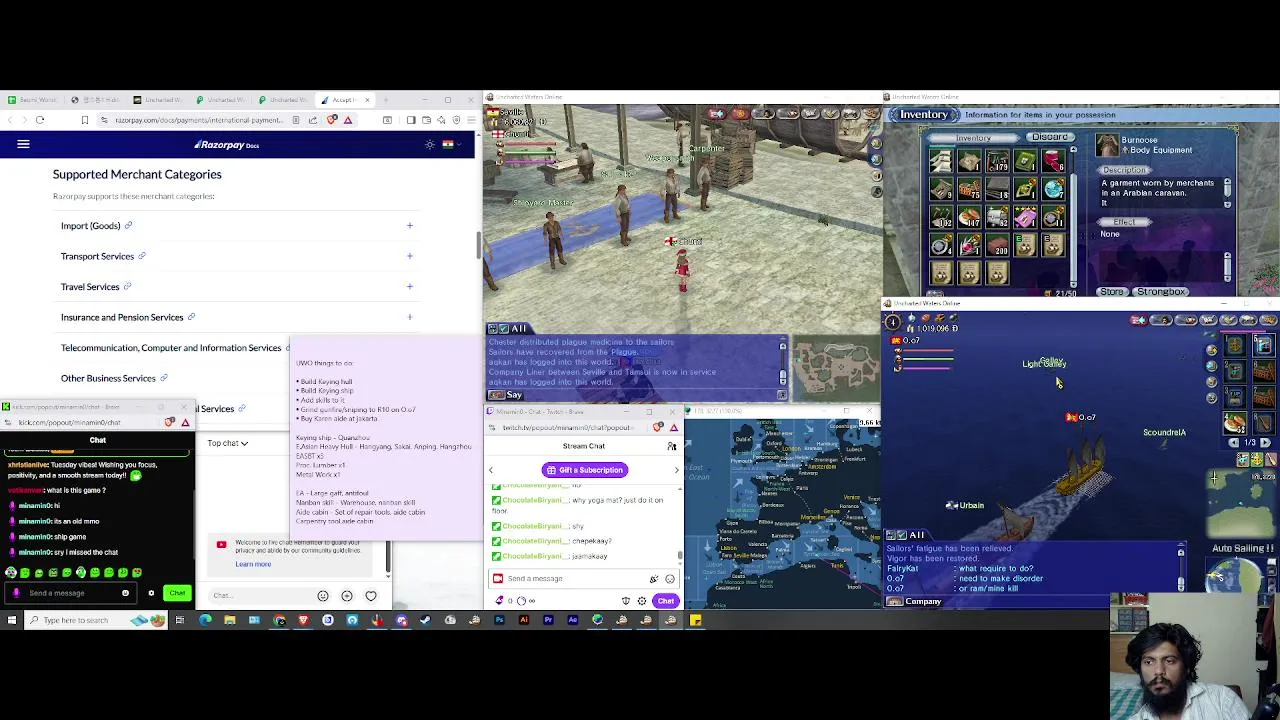This screenshot has height=720, width=1280.
Task: Copy anchor link next to Travel Services
Action: click(128, 286)
